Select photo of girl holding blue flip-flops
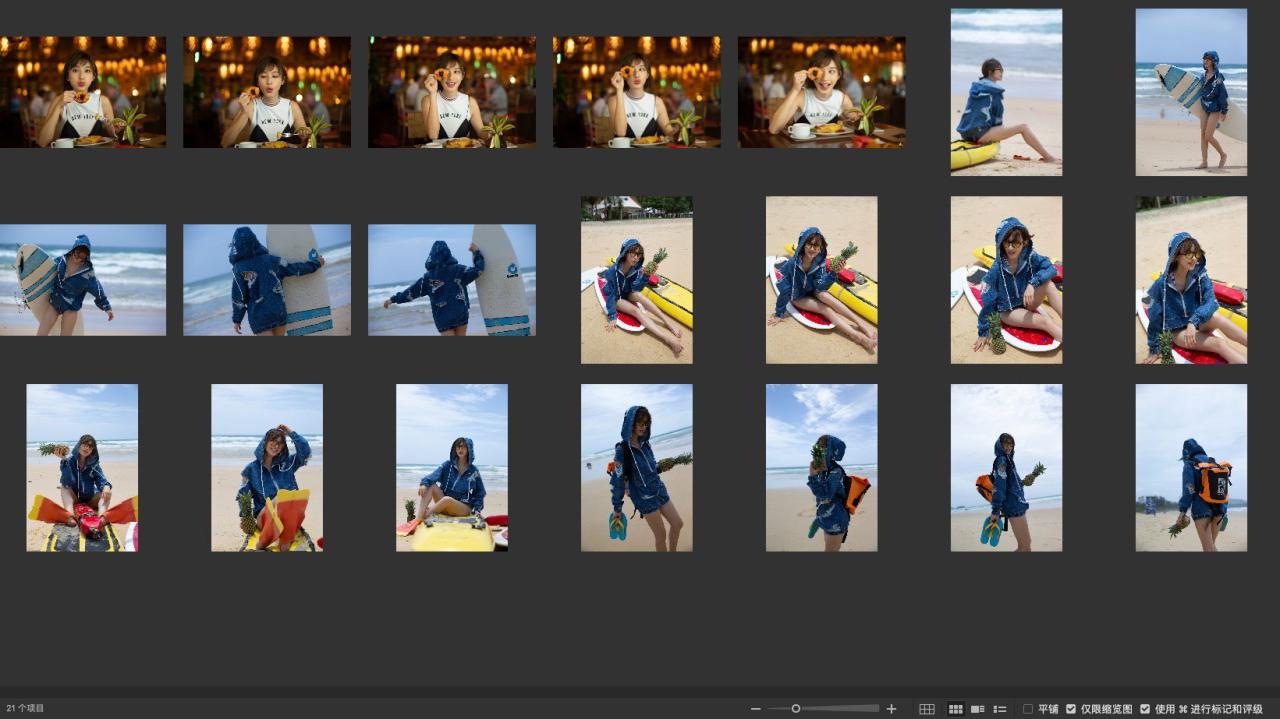The height and width of the screenshot is (719, 1280). [636, 468]
